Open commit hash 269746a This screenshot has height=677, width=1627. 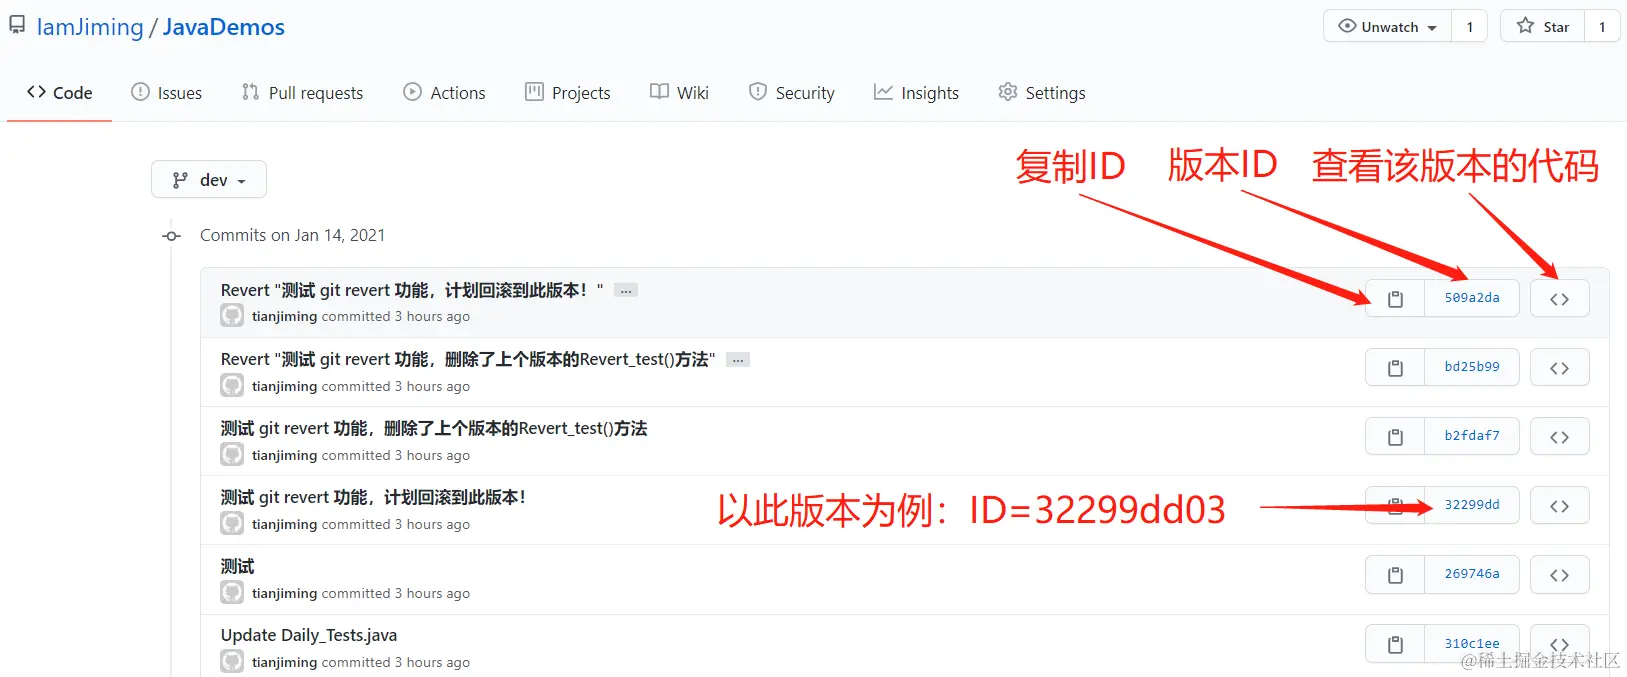(x=1471, y=574)
